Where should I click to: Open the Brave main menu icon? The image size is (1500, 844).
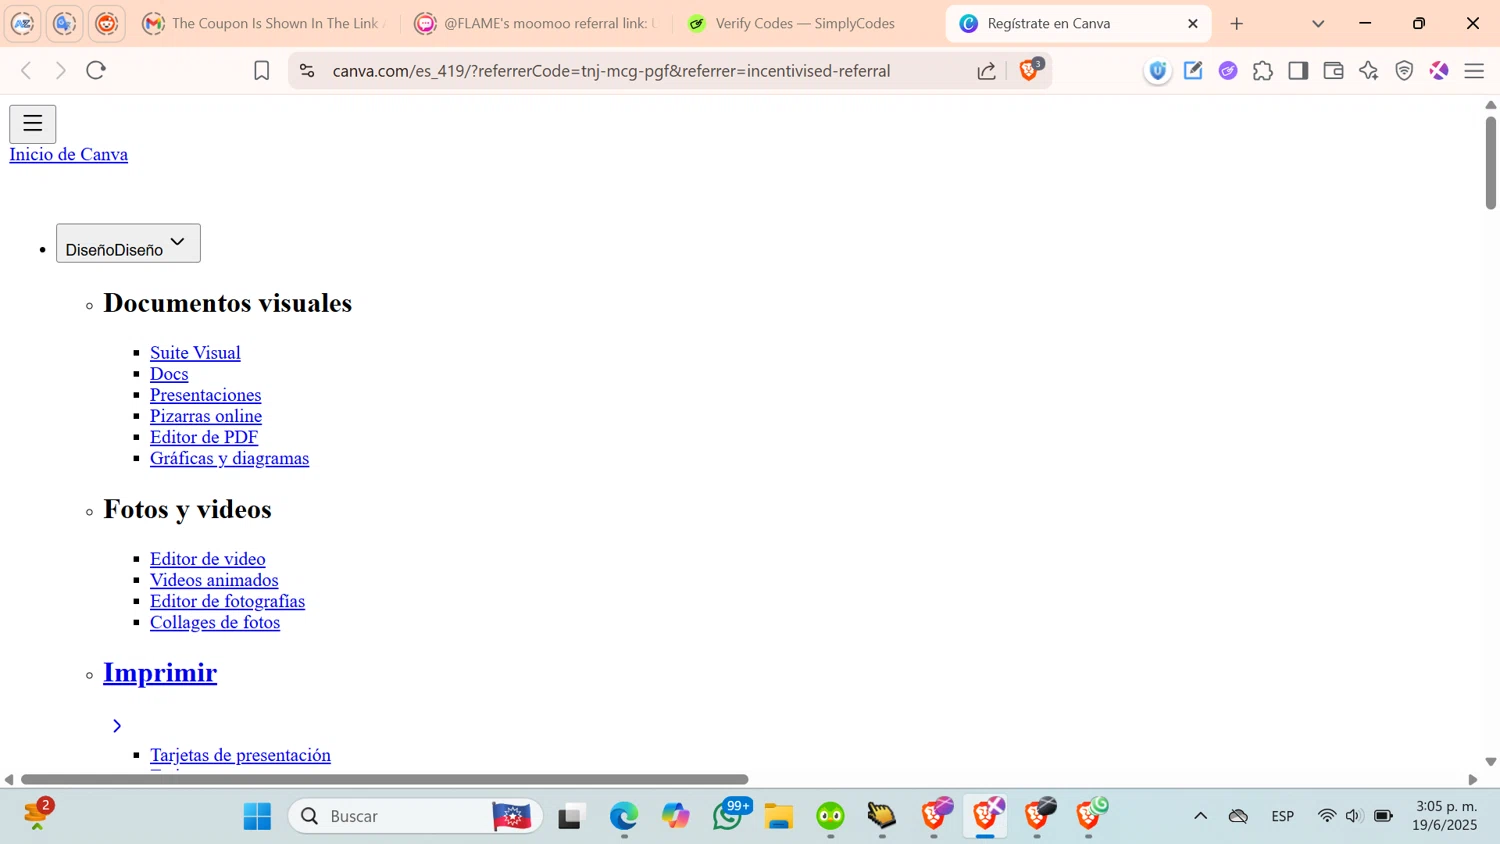tap(1474, 71)
